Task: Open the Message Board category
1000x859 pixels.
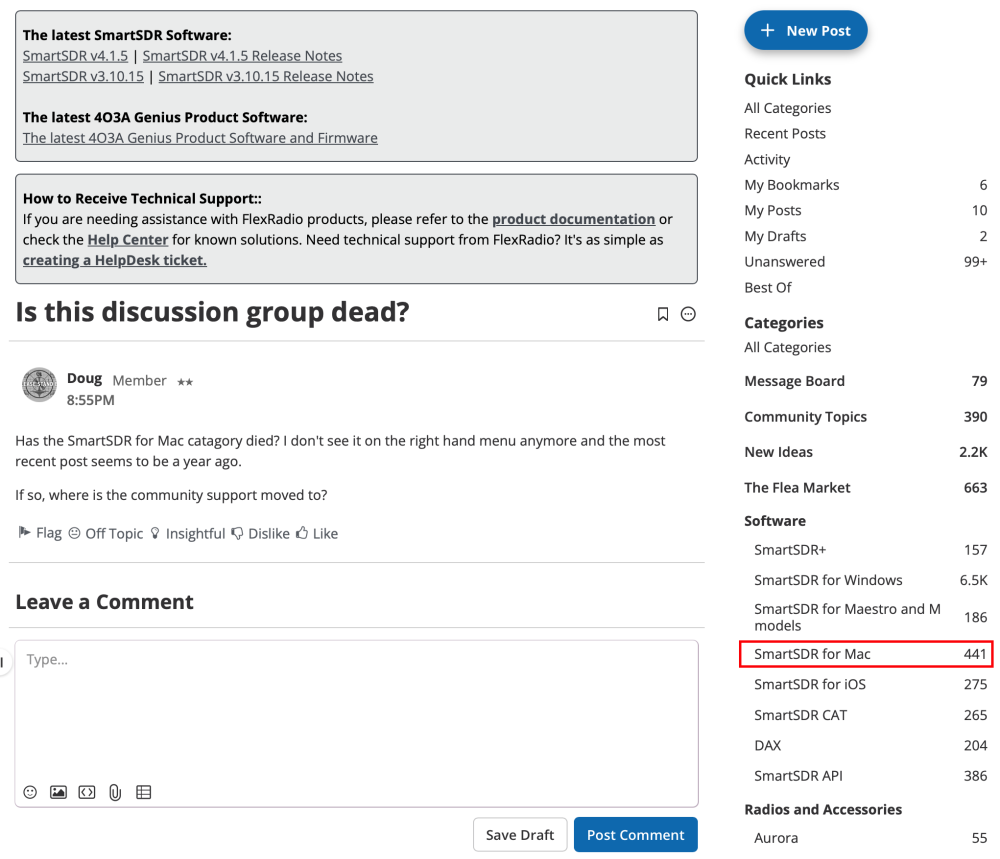Action: (865, 381)
